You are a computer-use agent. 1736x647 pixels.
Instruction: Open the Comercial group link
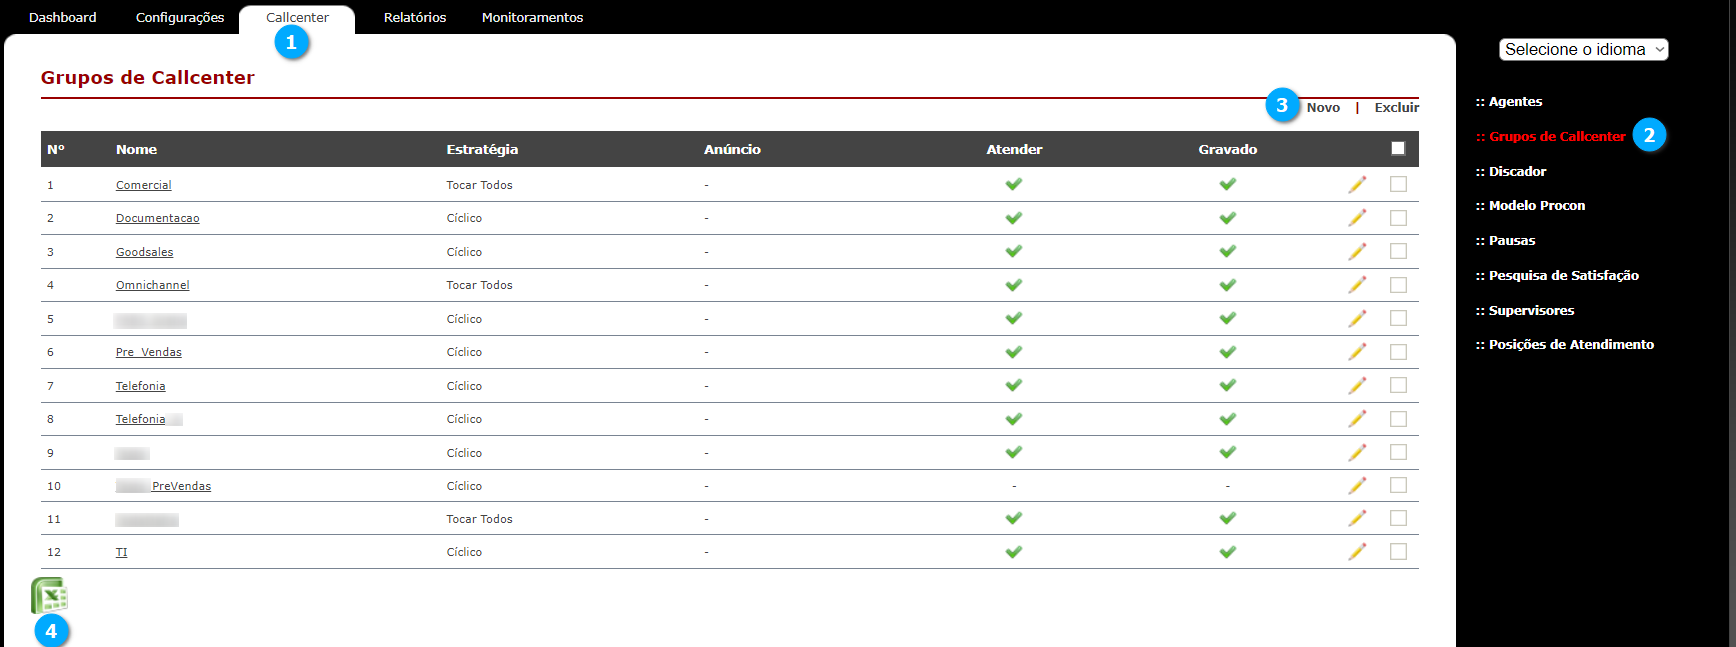click(144, 185)
